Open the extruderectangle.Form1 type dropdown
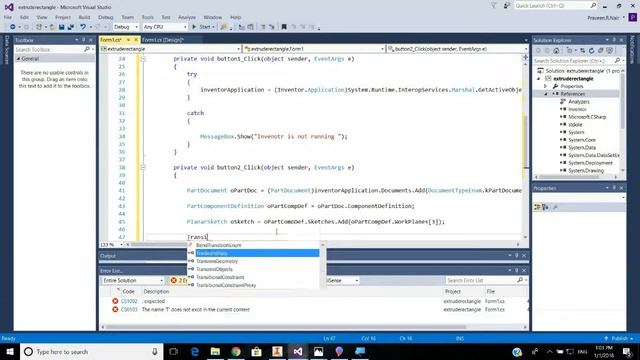 tap(314, 49)
